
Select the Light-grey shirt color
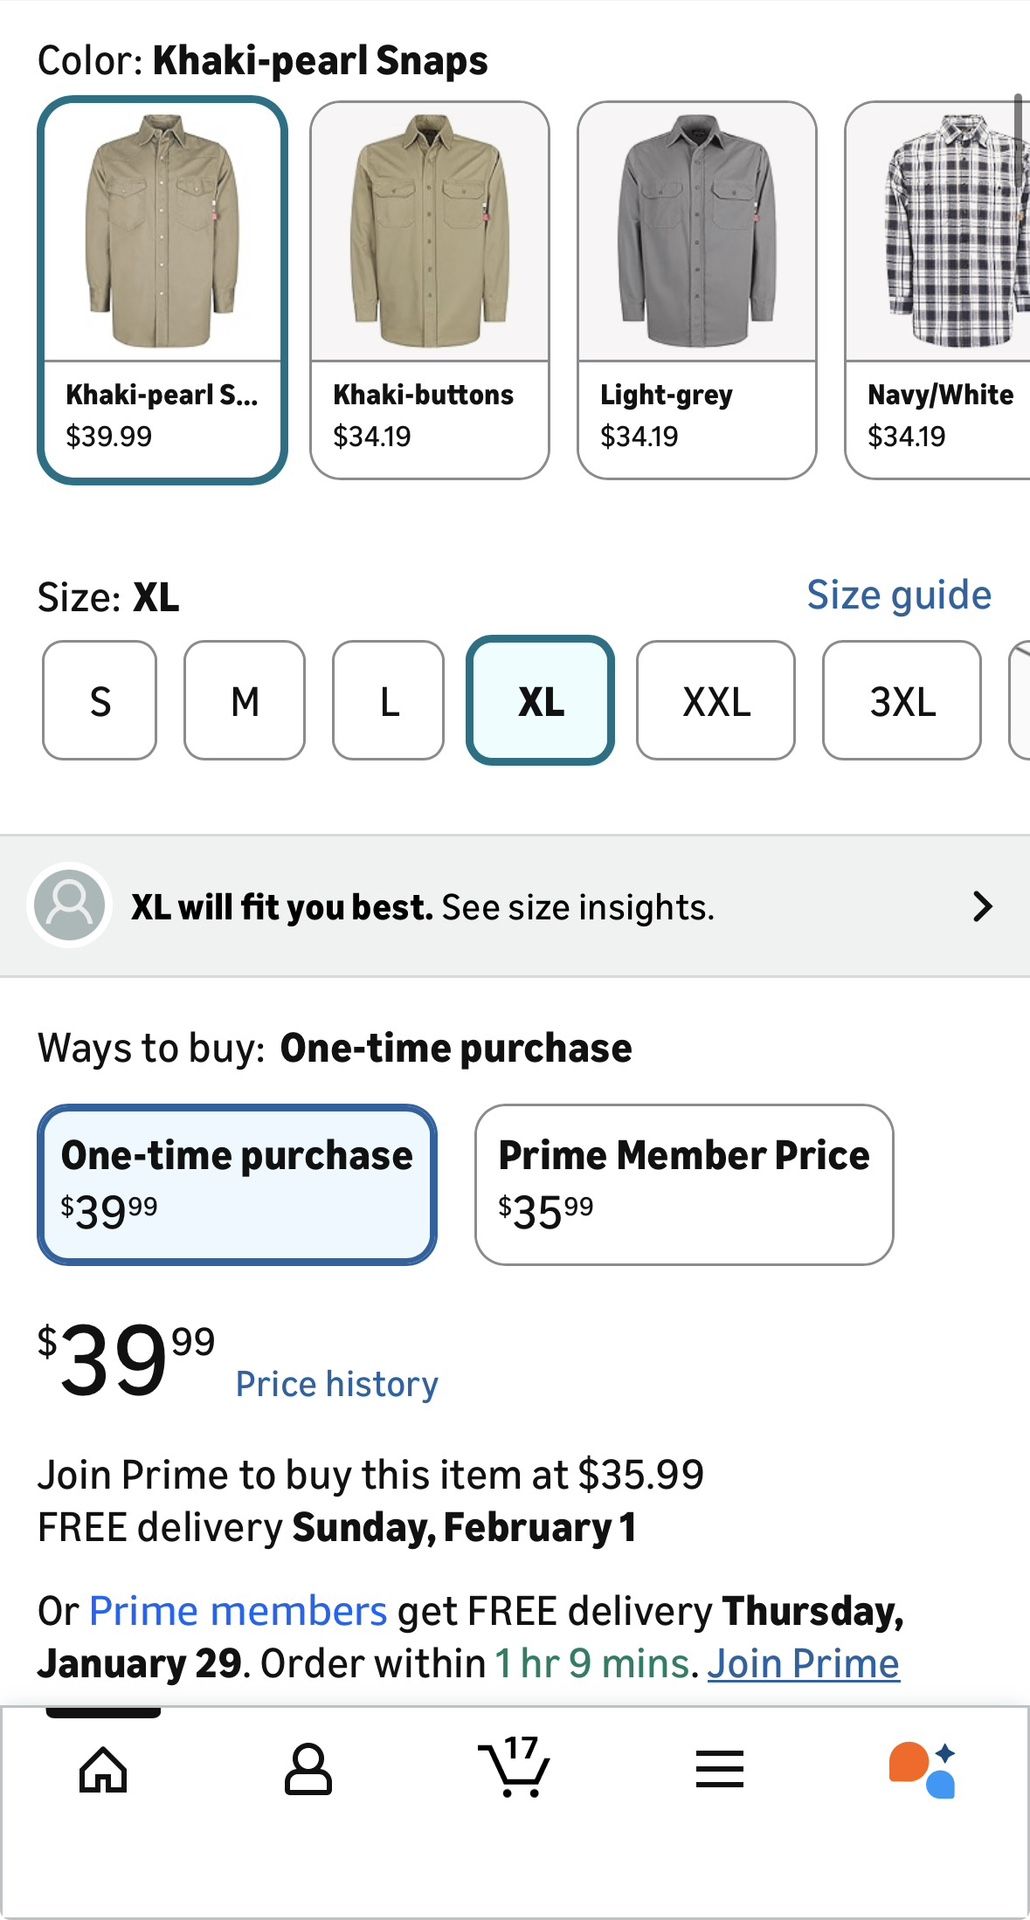pos(697,290)
